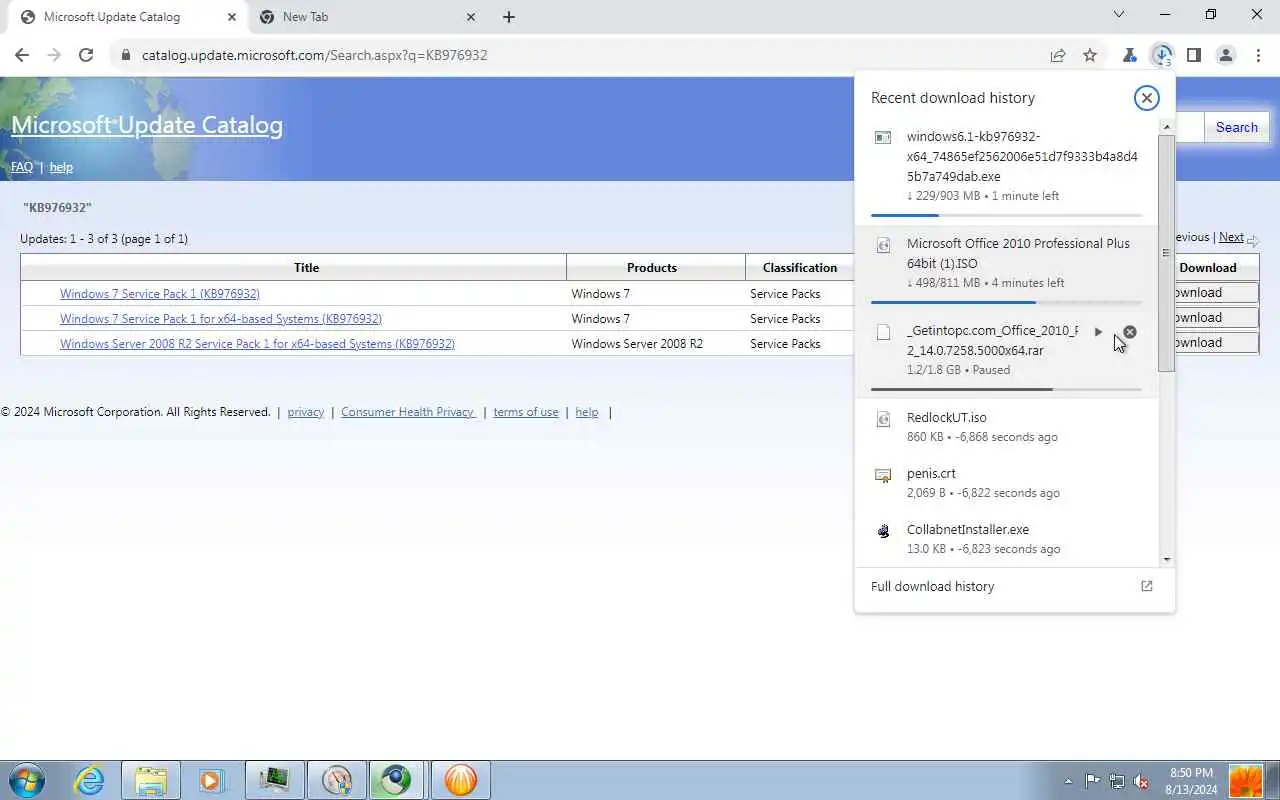Switch to the New Tab tab
This screenshot has width=1280, height=800.
coord(368,17)
